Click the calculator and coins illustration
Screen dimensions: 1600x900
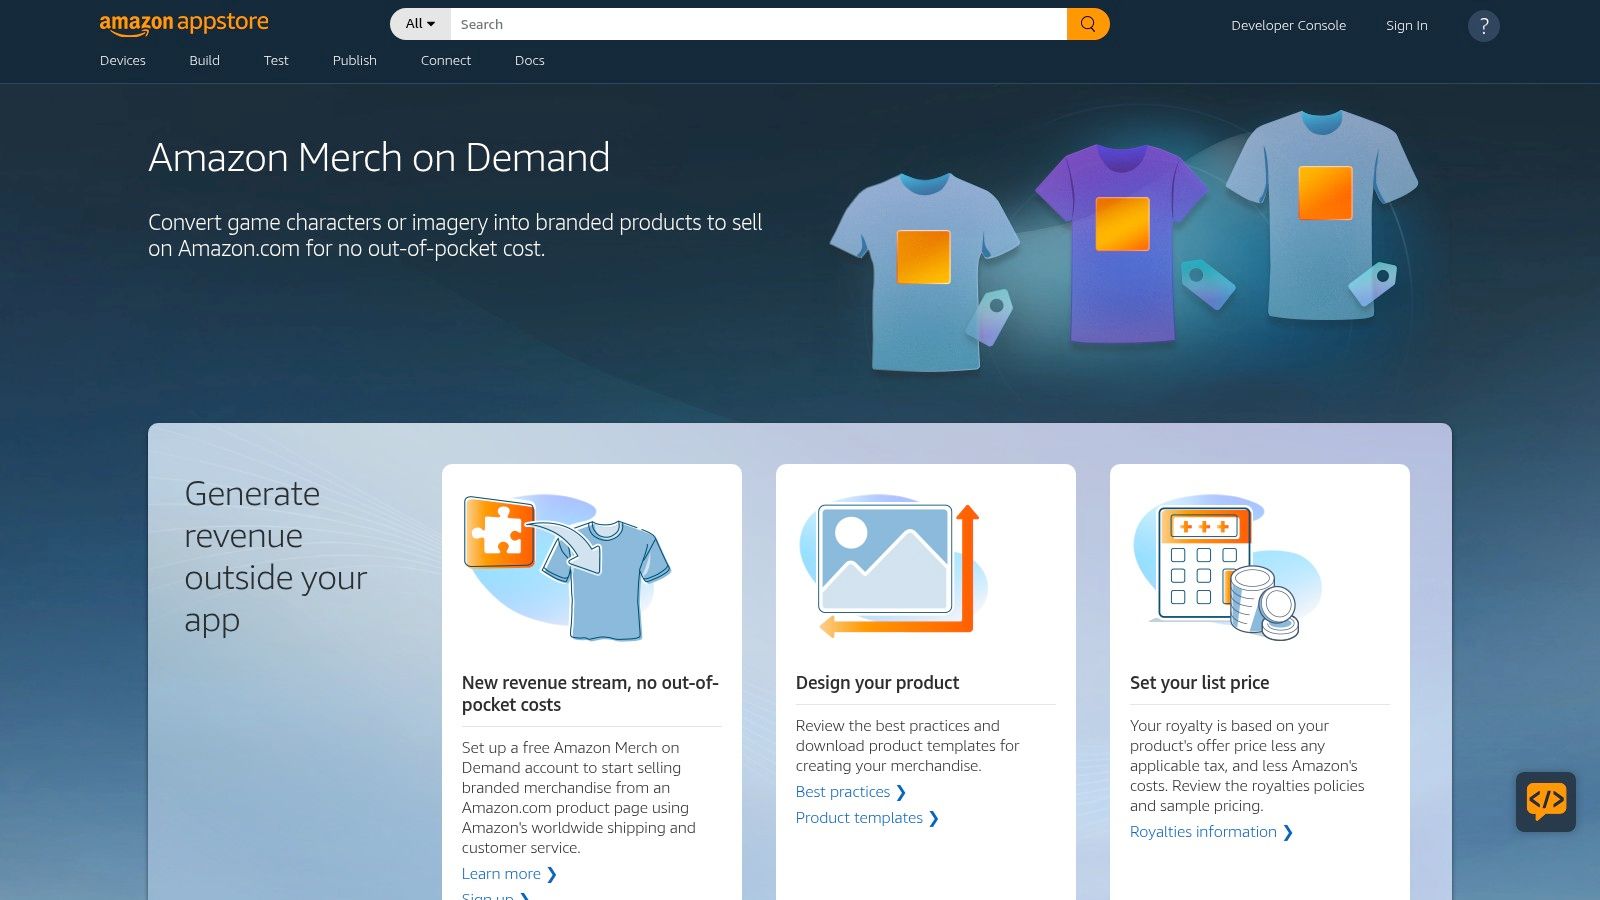(x=1227, y=567)
